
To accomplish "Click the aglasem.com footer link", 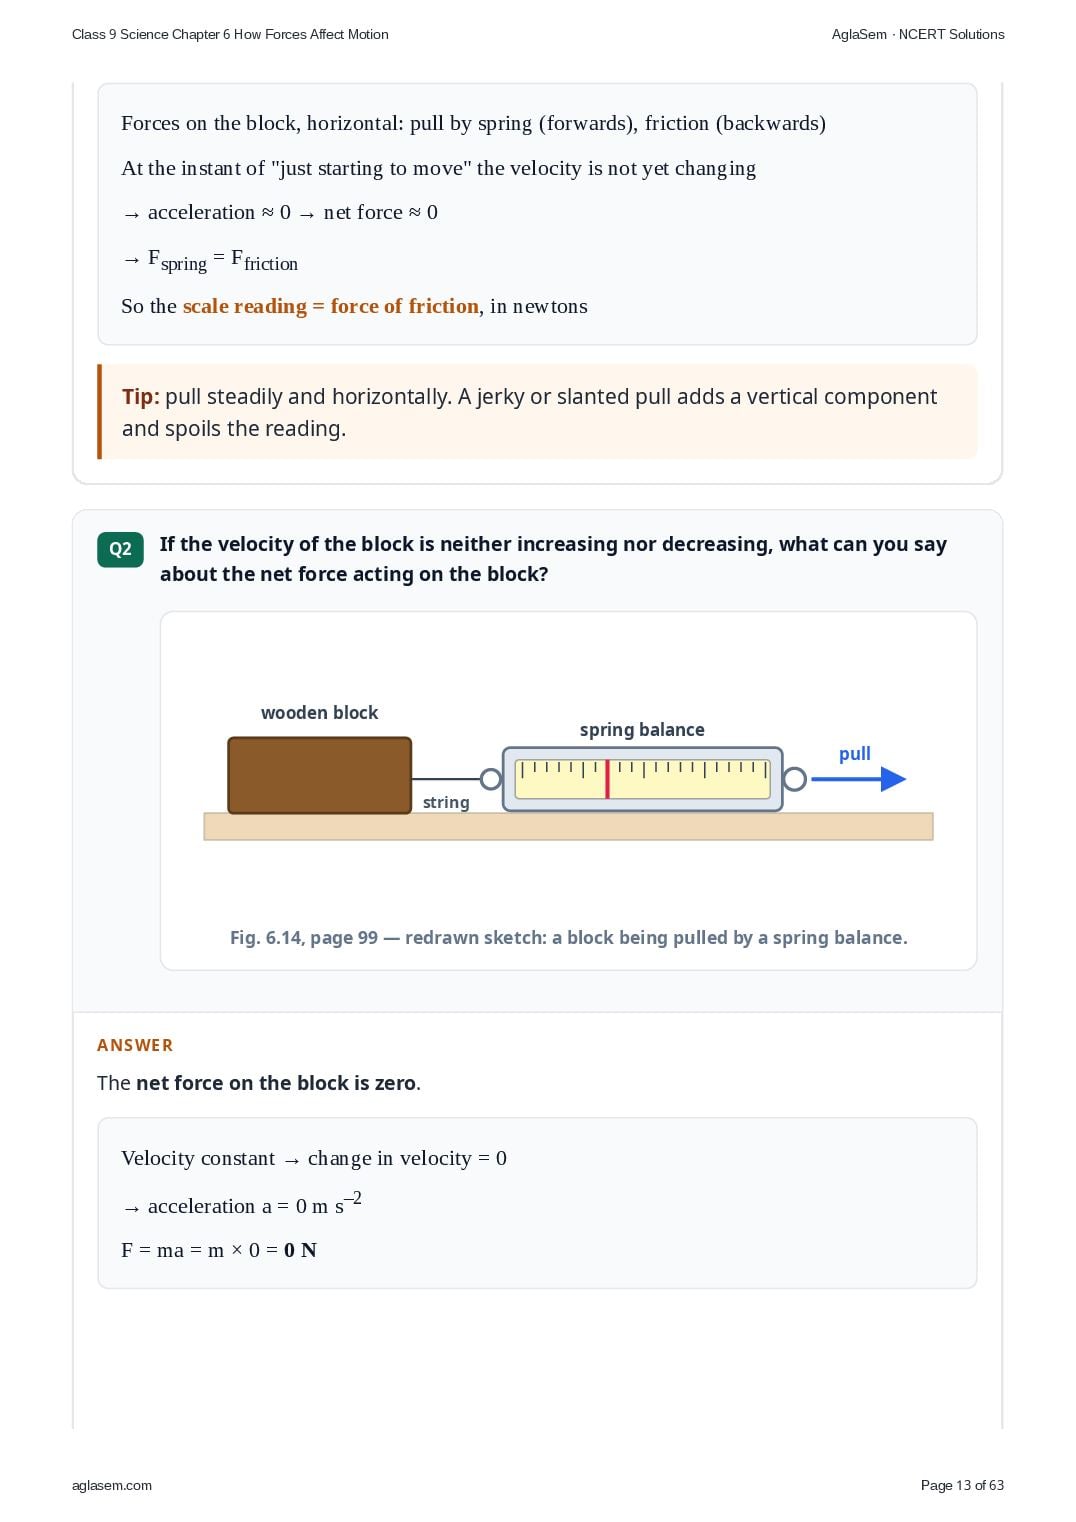I will [112, 1485].
